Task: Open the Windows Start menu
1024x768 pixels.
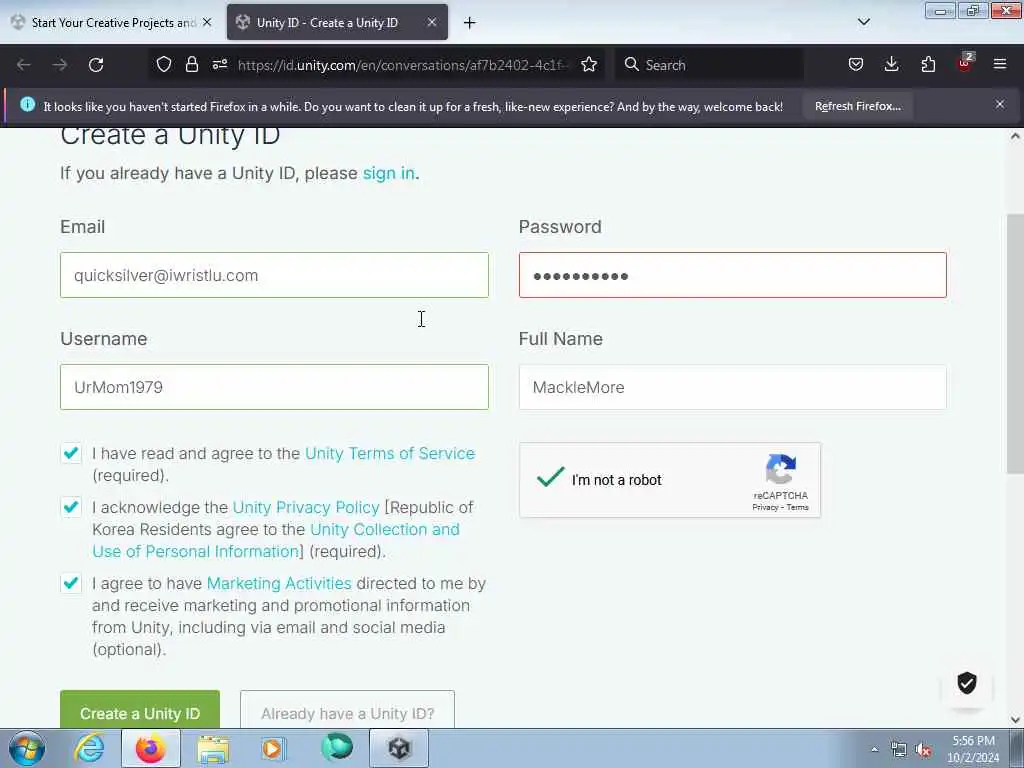Action: pyautogui.click(x=27, y=748)
